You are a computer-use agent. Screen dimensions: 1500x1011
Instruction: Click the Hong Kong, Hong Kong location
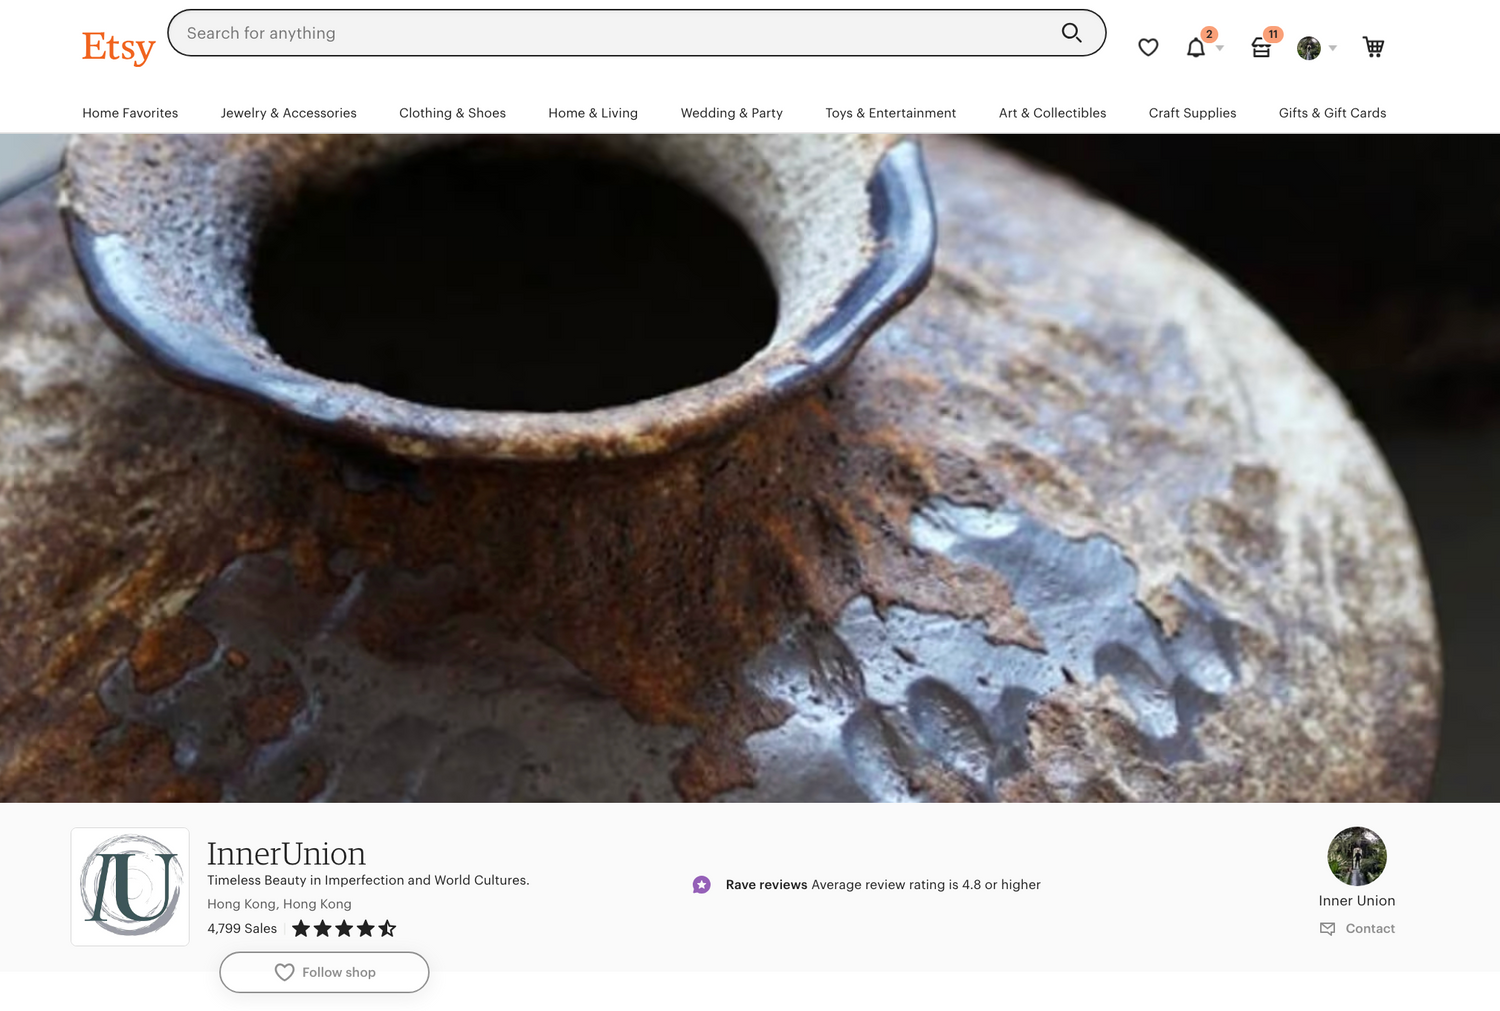click(x=279, y=904)
